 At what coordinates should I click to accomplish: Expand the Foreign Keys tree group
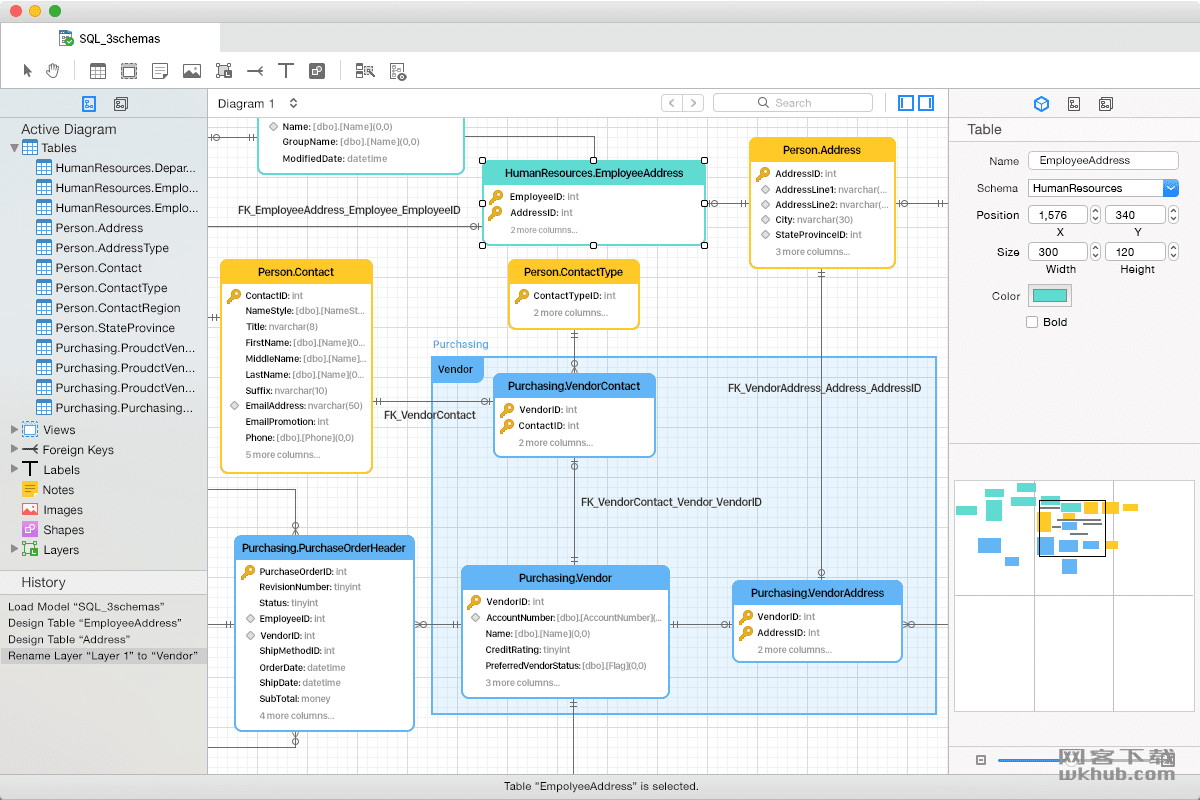(x=15, y=449)
